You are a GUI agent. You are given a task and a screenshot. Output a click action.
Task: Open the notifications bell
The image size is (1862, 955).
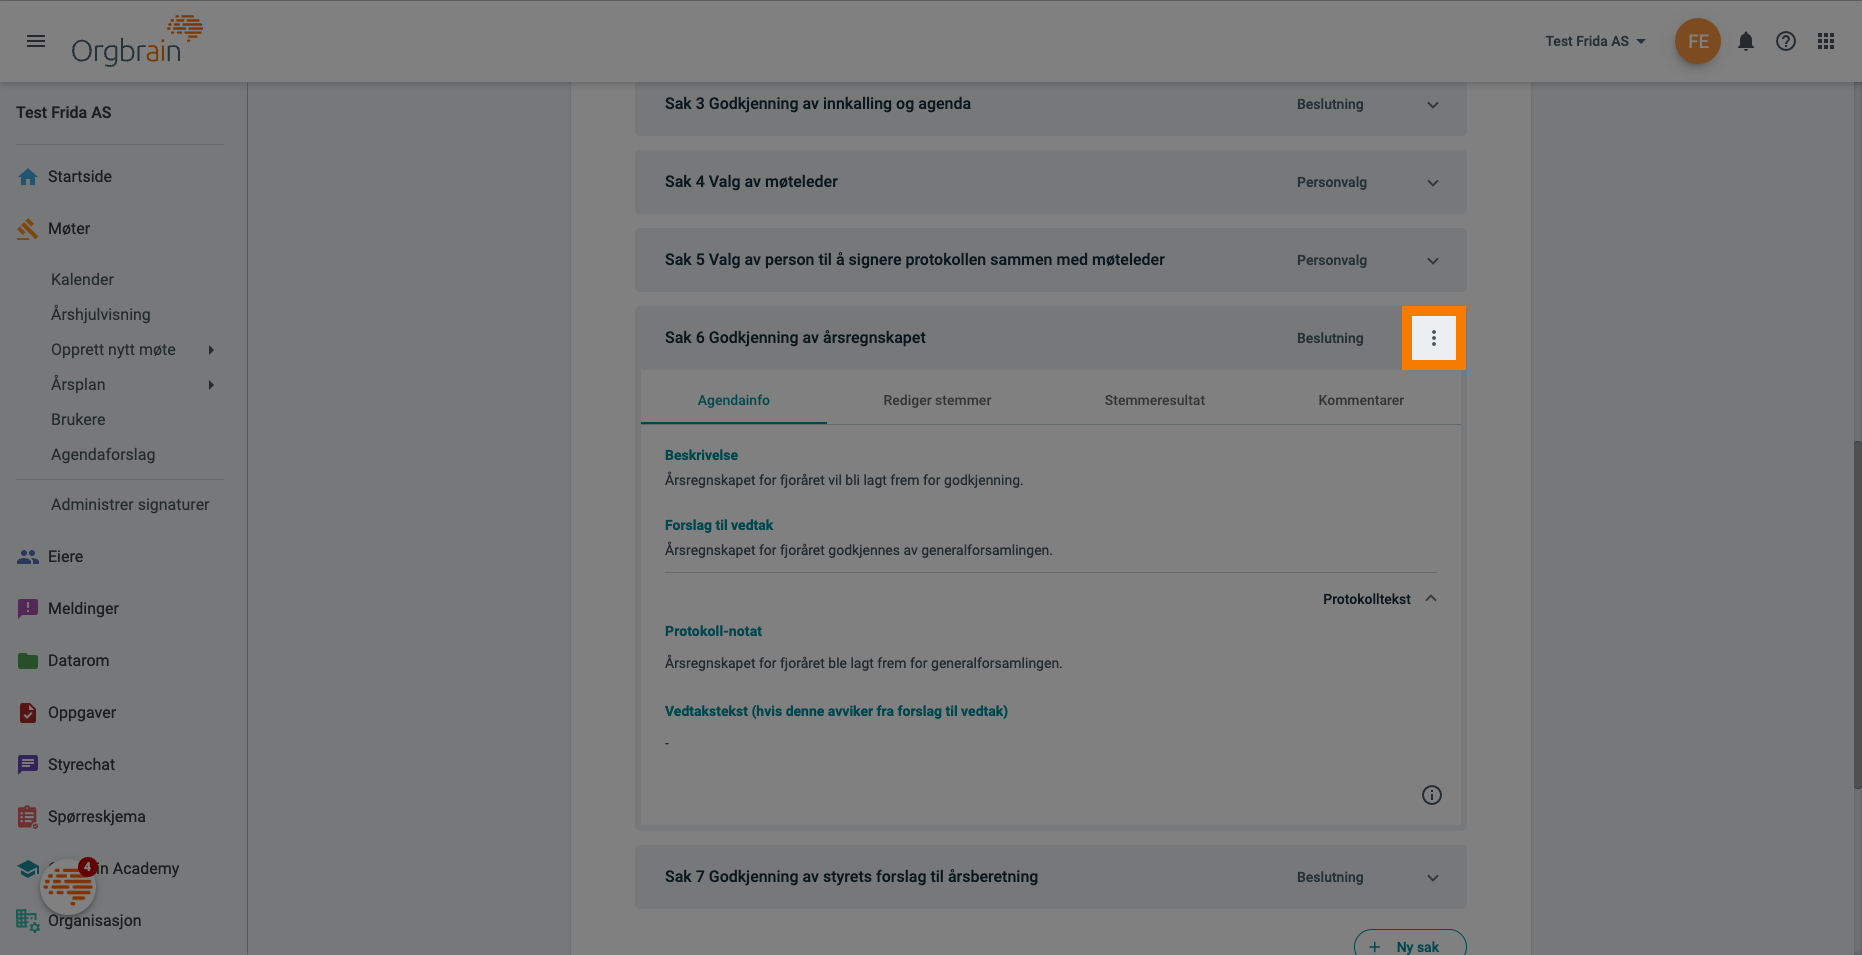1745,41
